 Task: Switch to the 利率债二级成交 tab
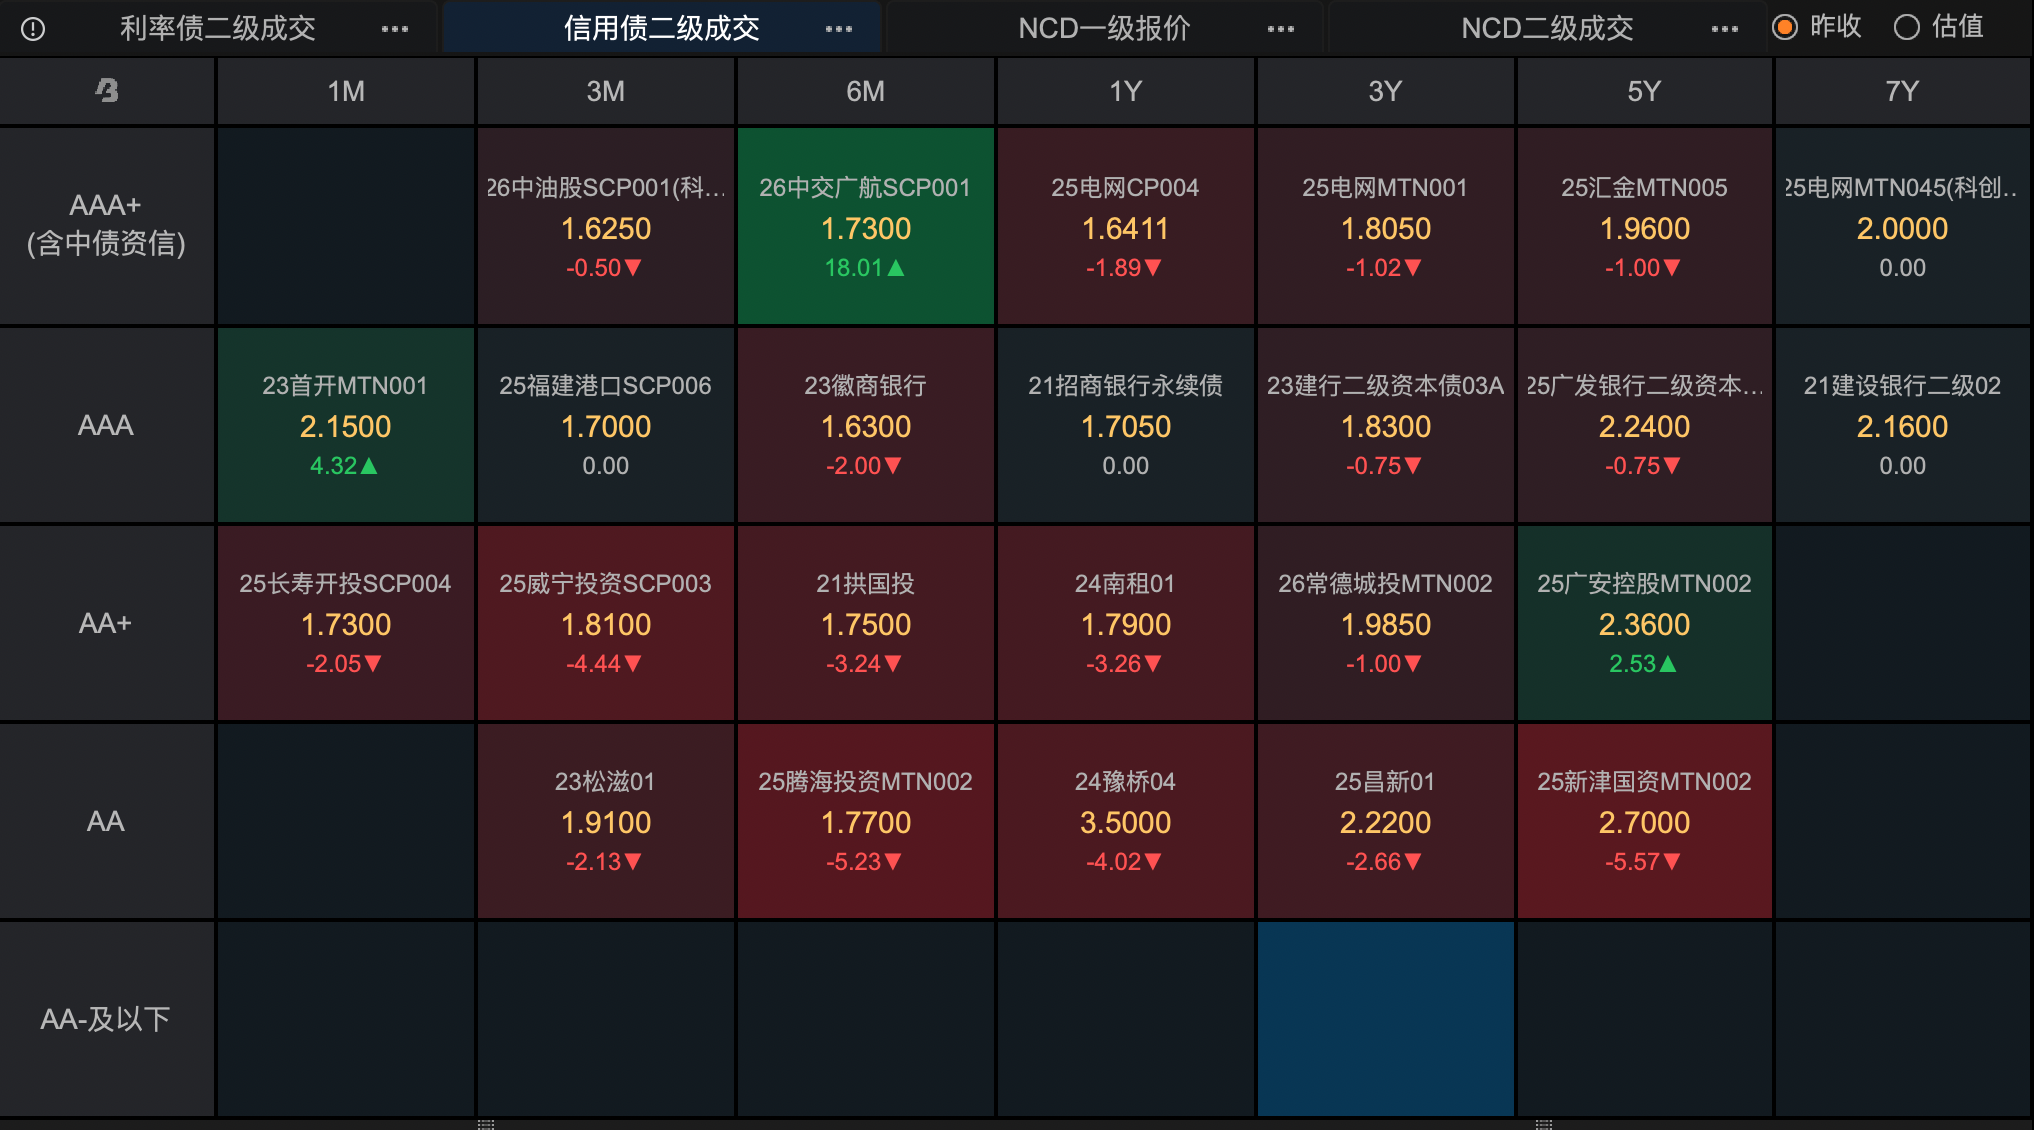218,28
